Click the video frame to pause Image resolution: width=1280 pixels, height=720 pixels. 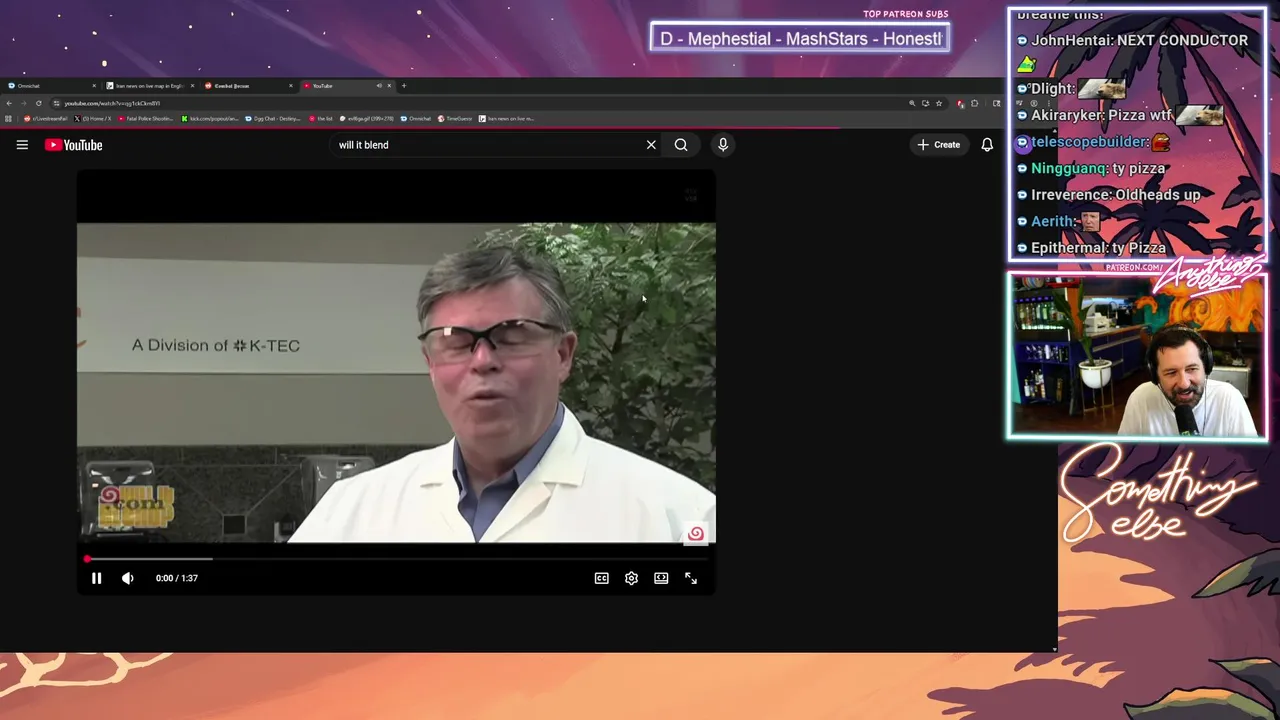tap(396, 382)
